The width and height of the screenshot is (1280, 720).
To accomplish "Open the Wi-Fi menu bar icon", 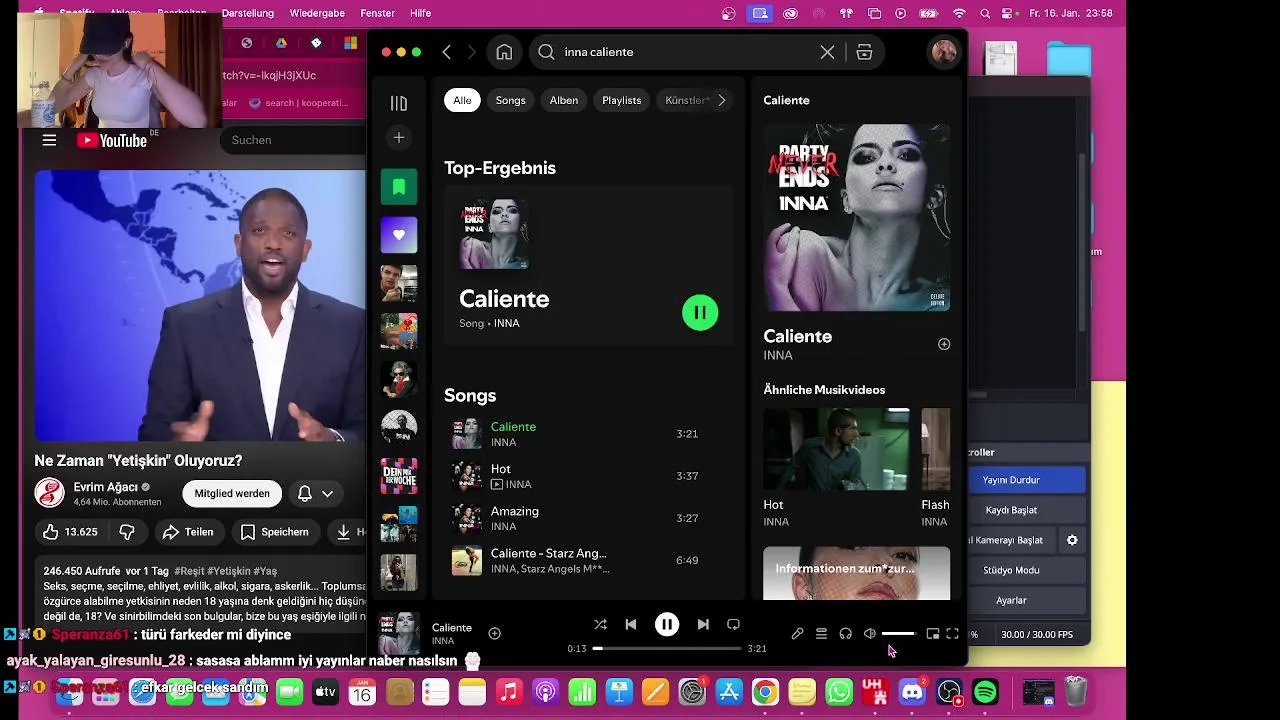I will 960,13.
